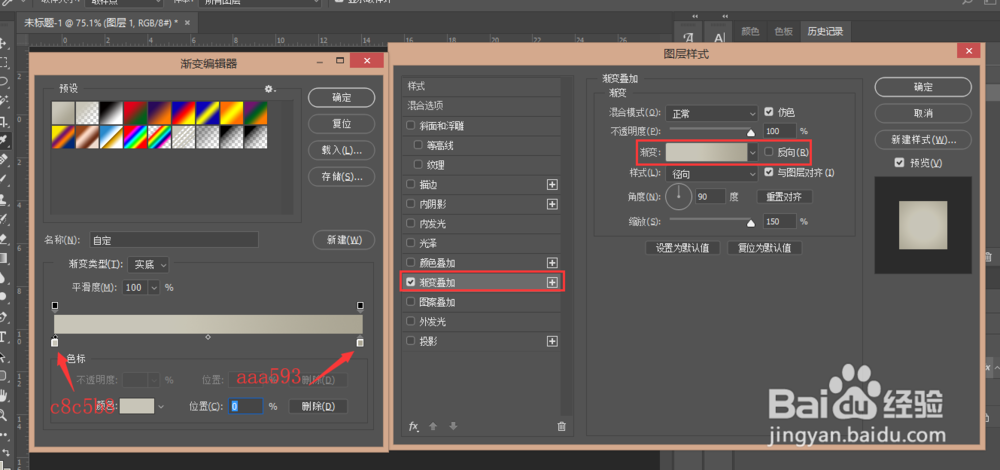Click the rainbow gradient preset thumbnail
The width and height of the screenshot is (1000, 470).
point(135,135)
